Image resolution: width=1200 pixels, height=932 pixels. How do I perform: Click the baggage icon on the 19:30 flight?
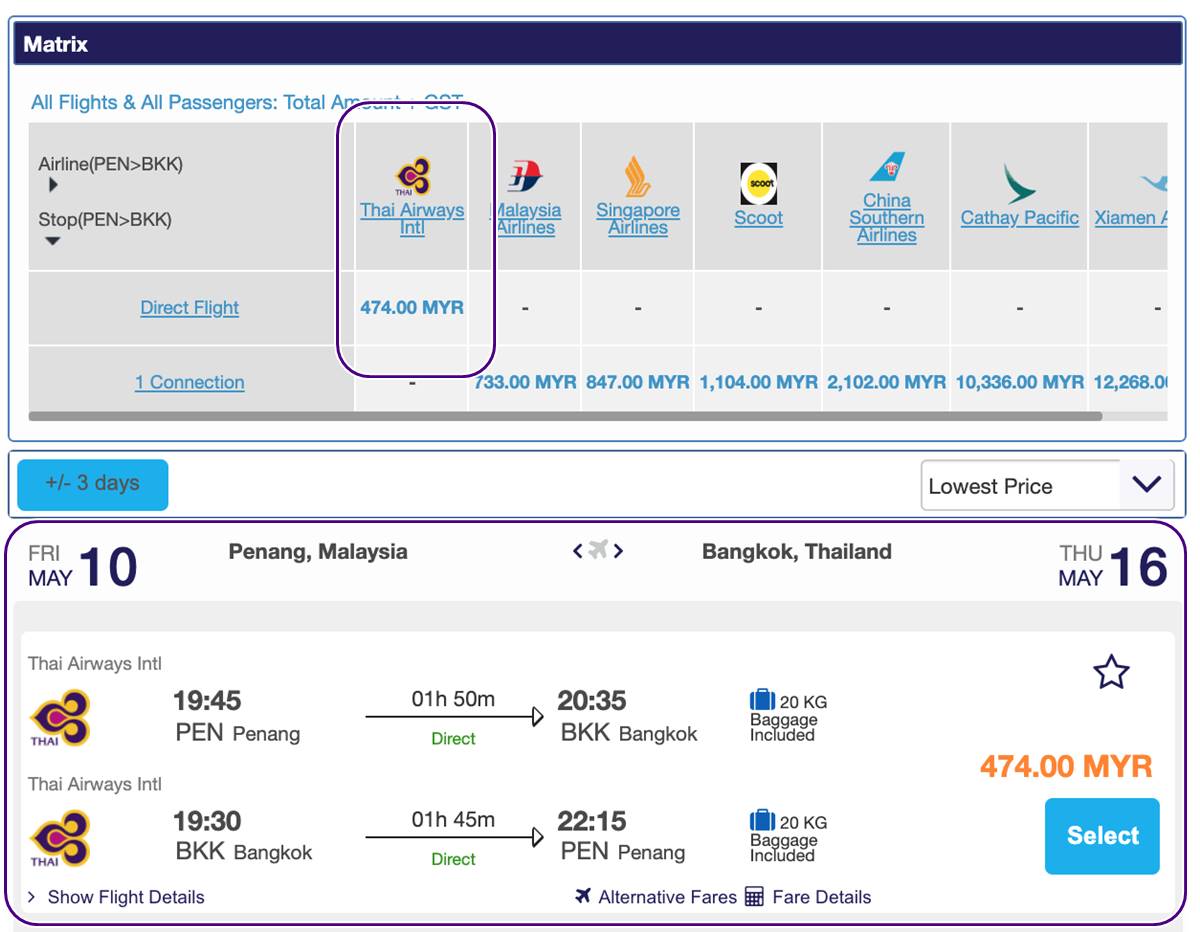(762, 821)
